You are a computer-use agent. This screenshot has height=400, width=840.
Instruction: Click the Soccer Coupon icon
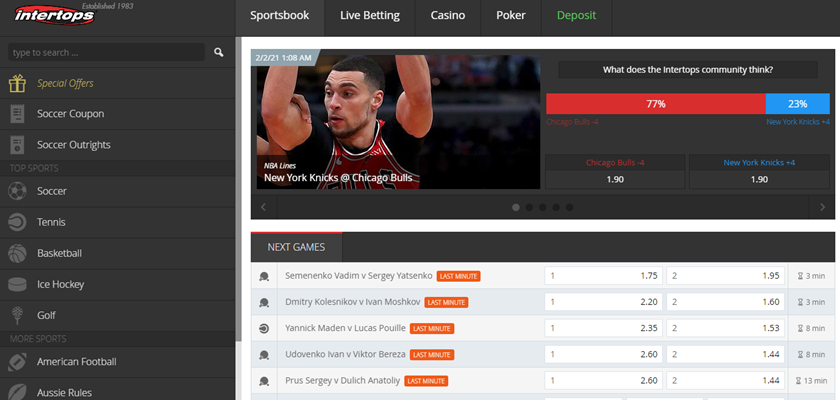[x=17, y=114]
